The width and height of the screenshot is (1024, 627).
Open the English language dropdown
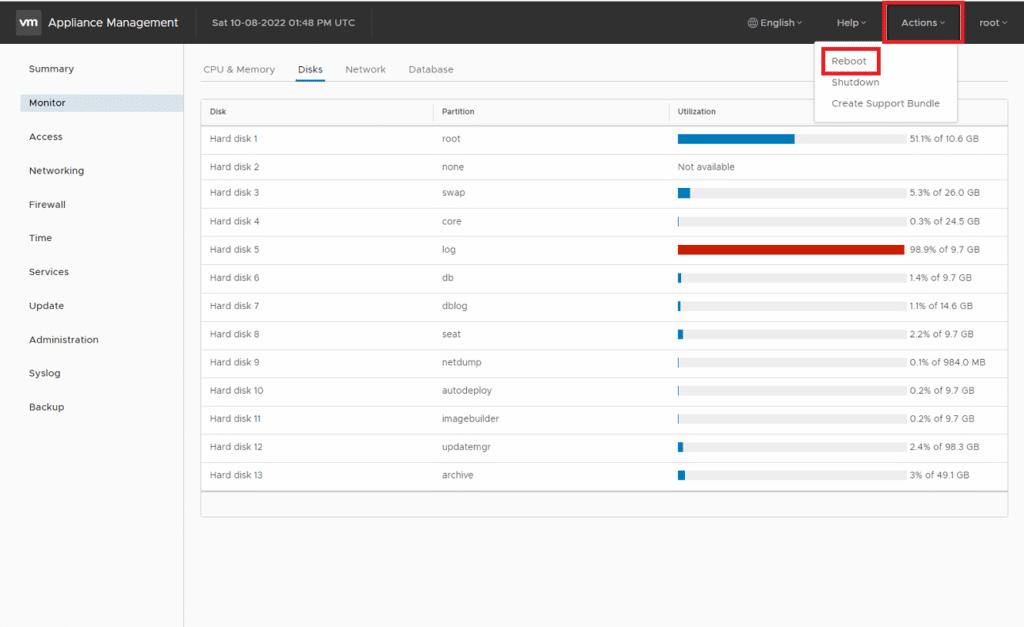coord(775,23)
